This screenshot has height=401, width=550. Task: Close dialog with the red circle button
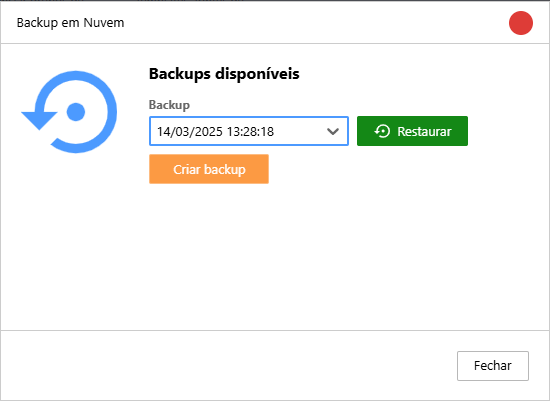pos(521,23)
